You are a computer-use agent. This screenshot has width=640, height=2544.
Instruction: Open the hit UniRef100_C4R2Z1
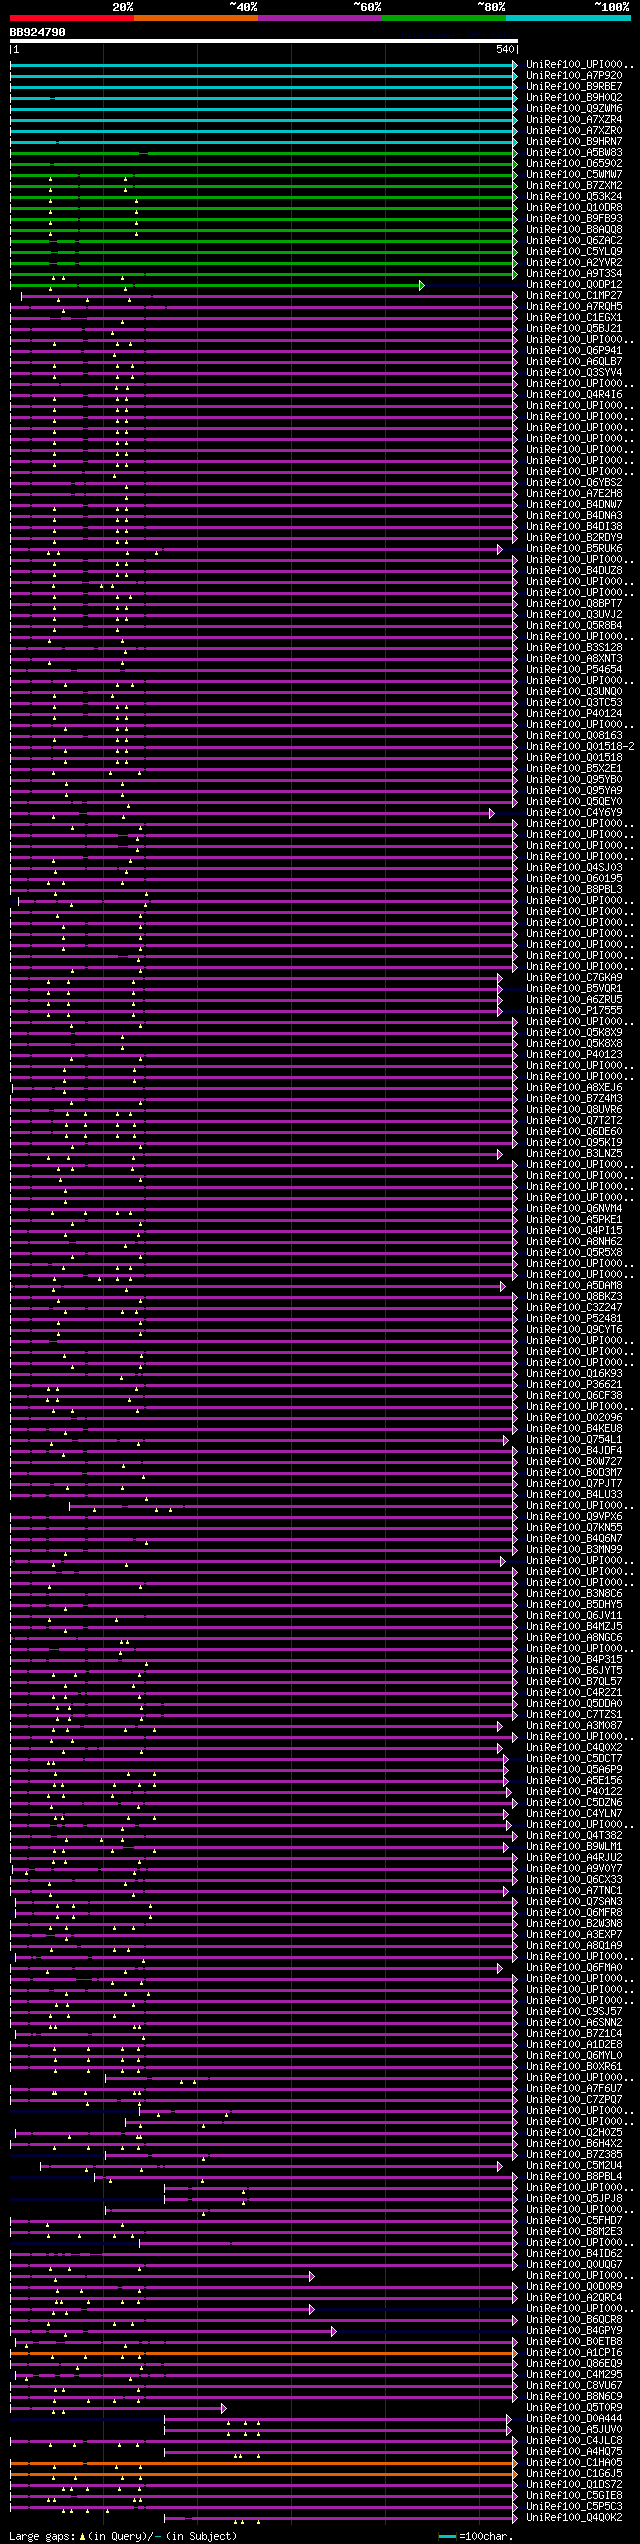point(574,1693)
